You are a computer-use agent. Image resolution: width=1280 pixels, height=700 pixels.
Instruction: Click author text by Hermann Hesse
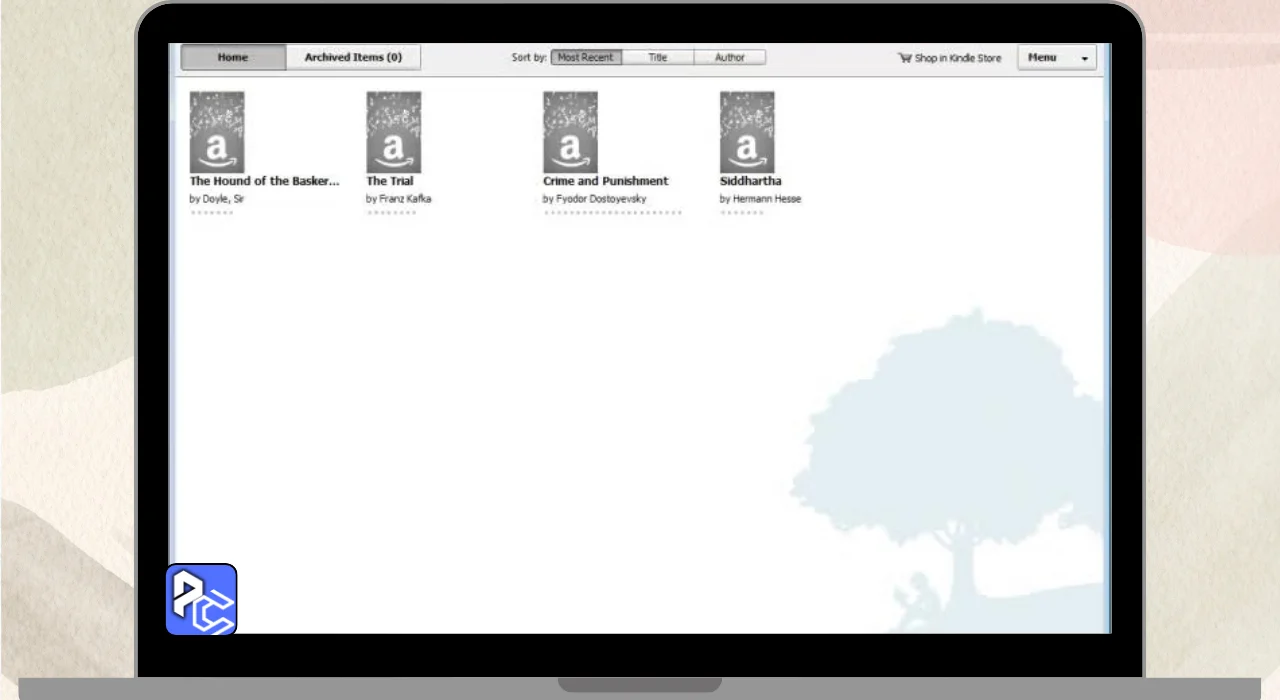click(761, 199)
